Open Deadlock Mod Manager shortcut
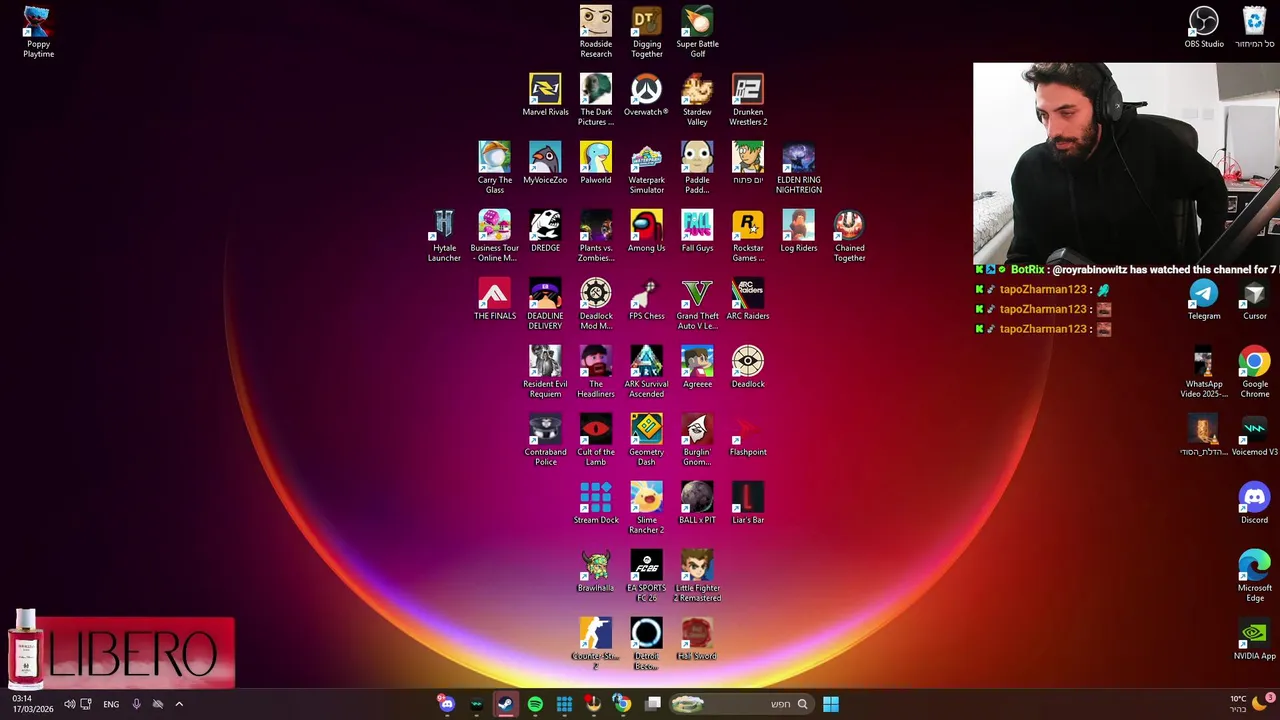The image size is (1280, 720). [596, 304]
